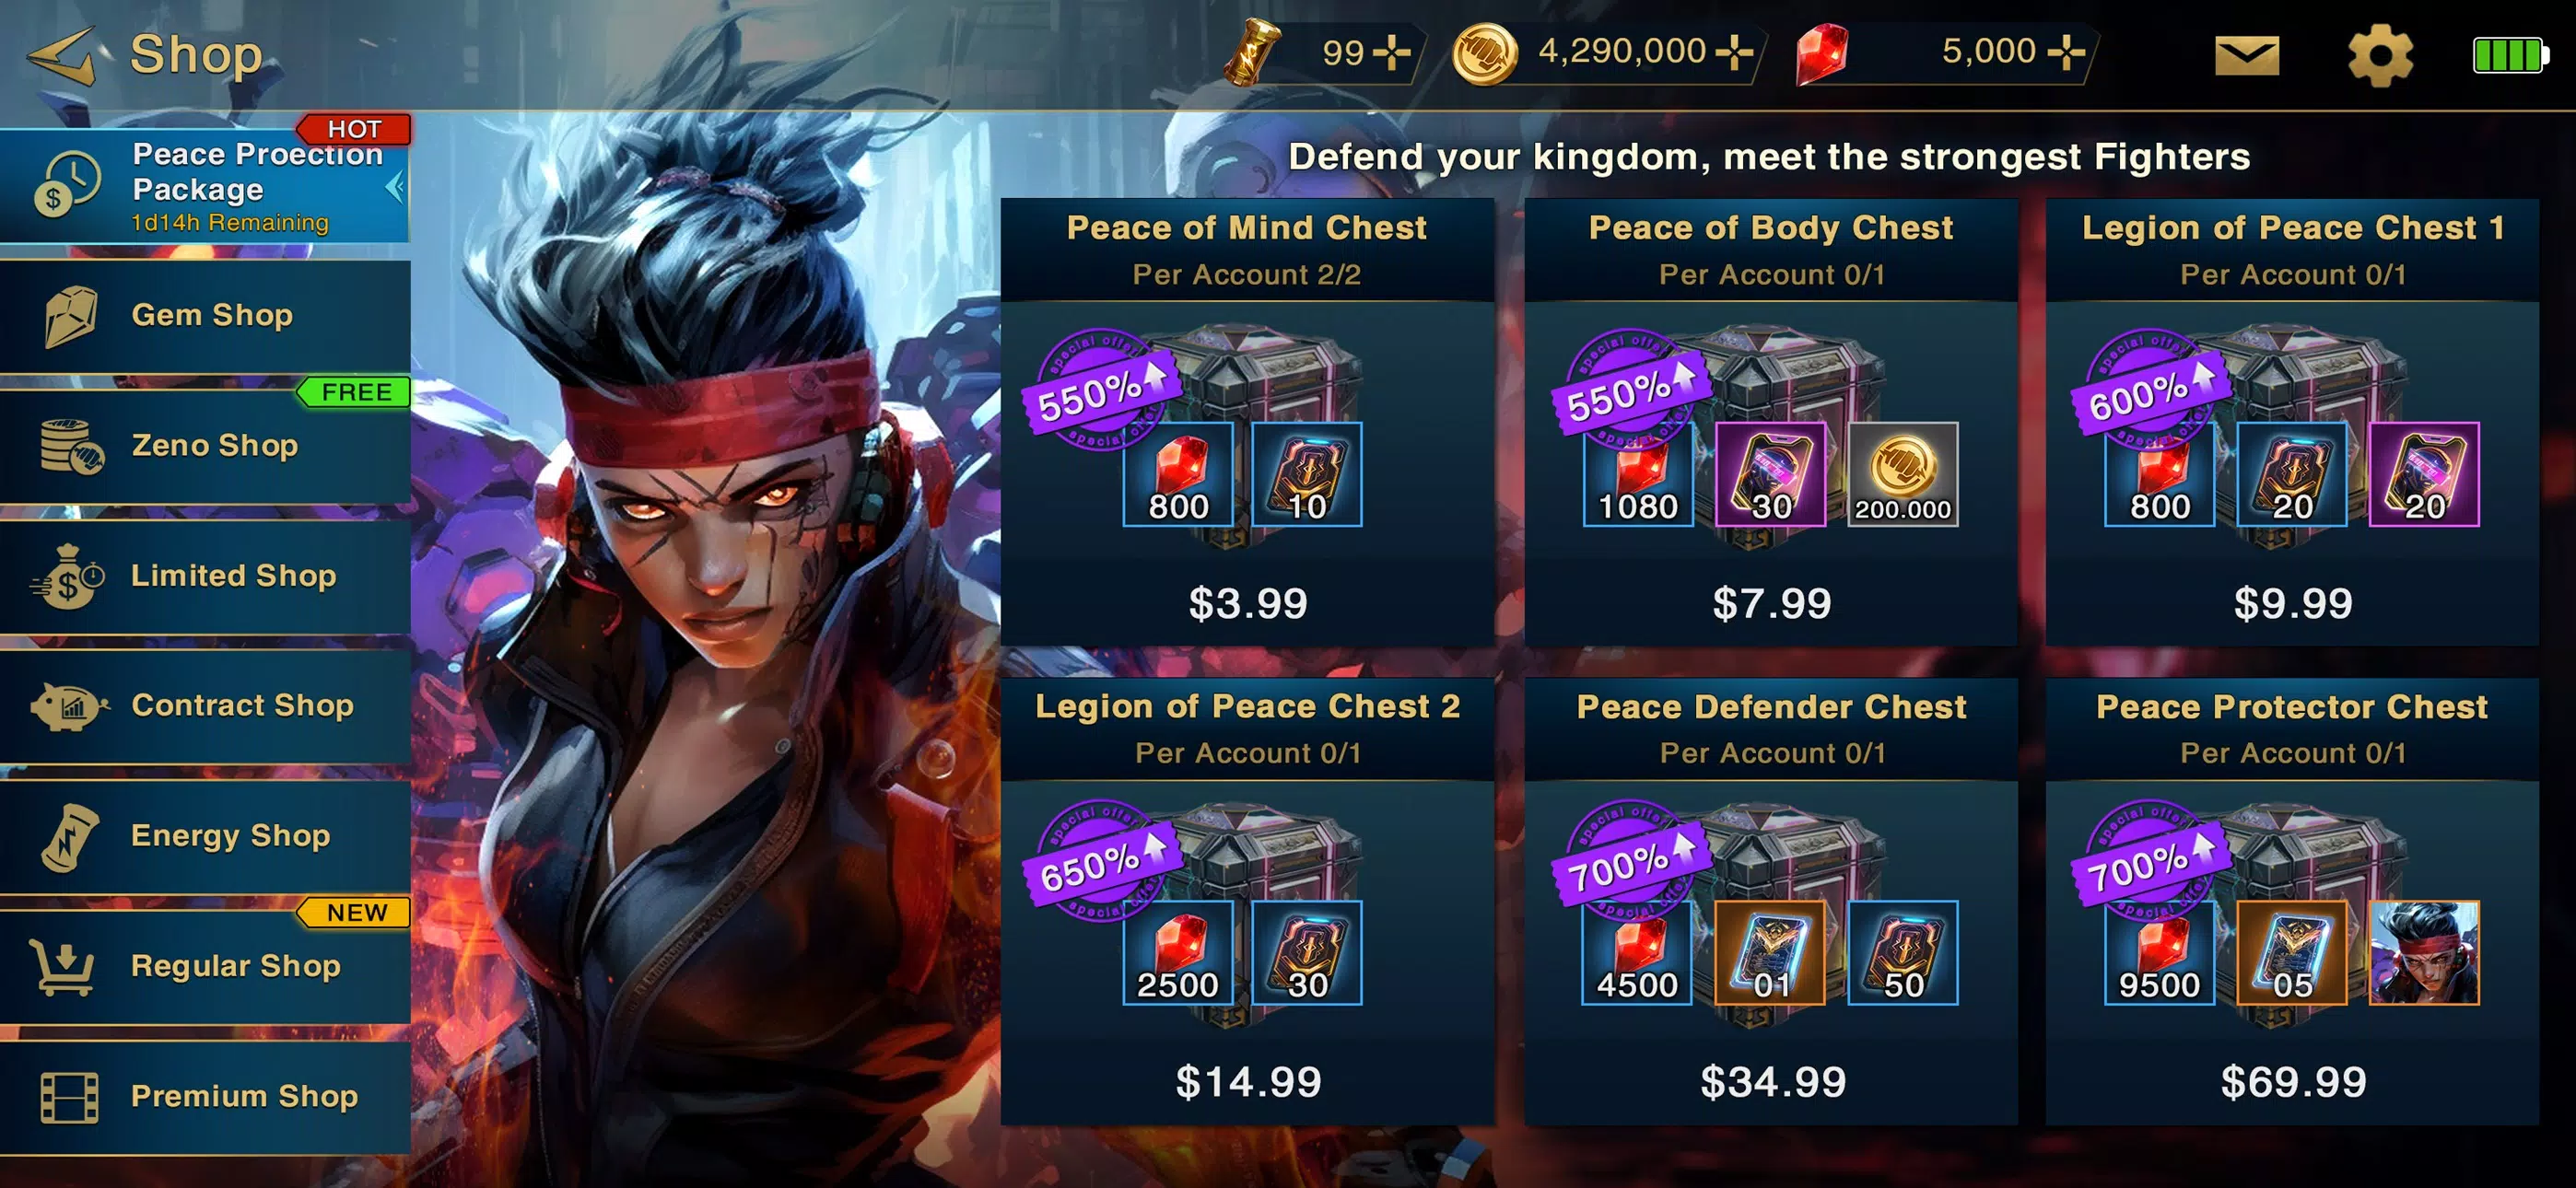2576x1188 pixels.
Task: Tap the 800 red gems reward in Peace of Mind Chest
Action: click(x=1178, y=474)
